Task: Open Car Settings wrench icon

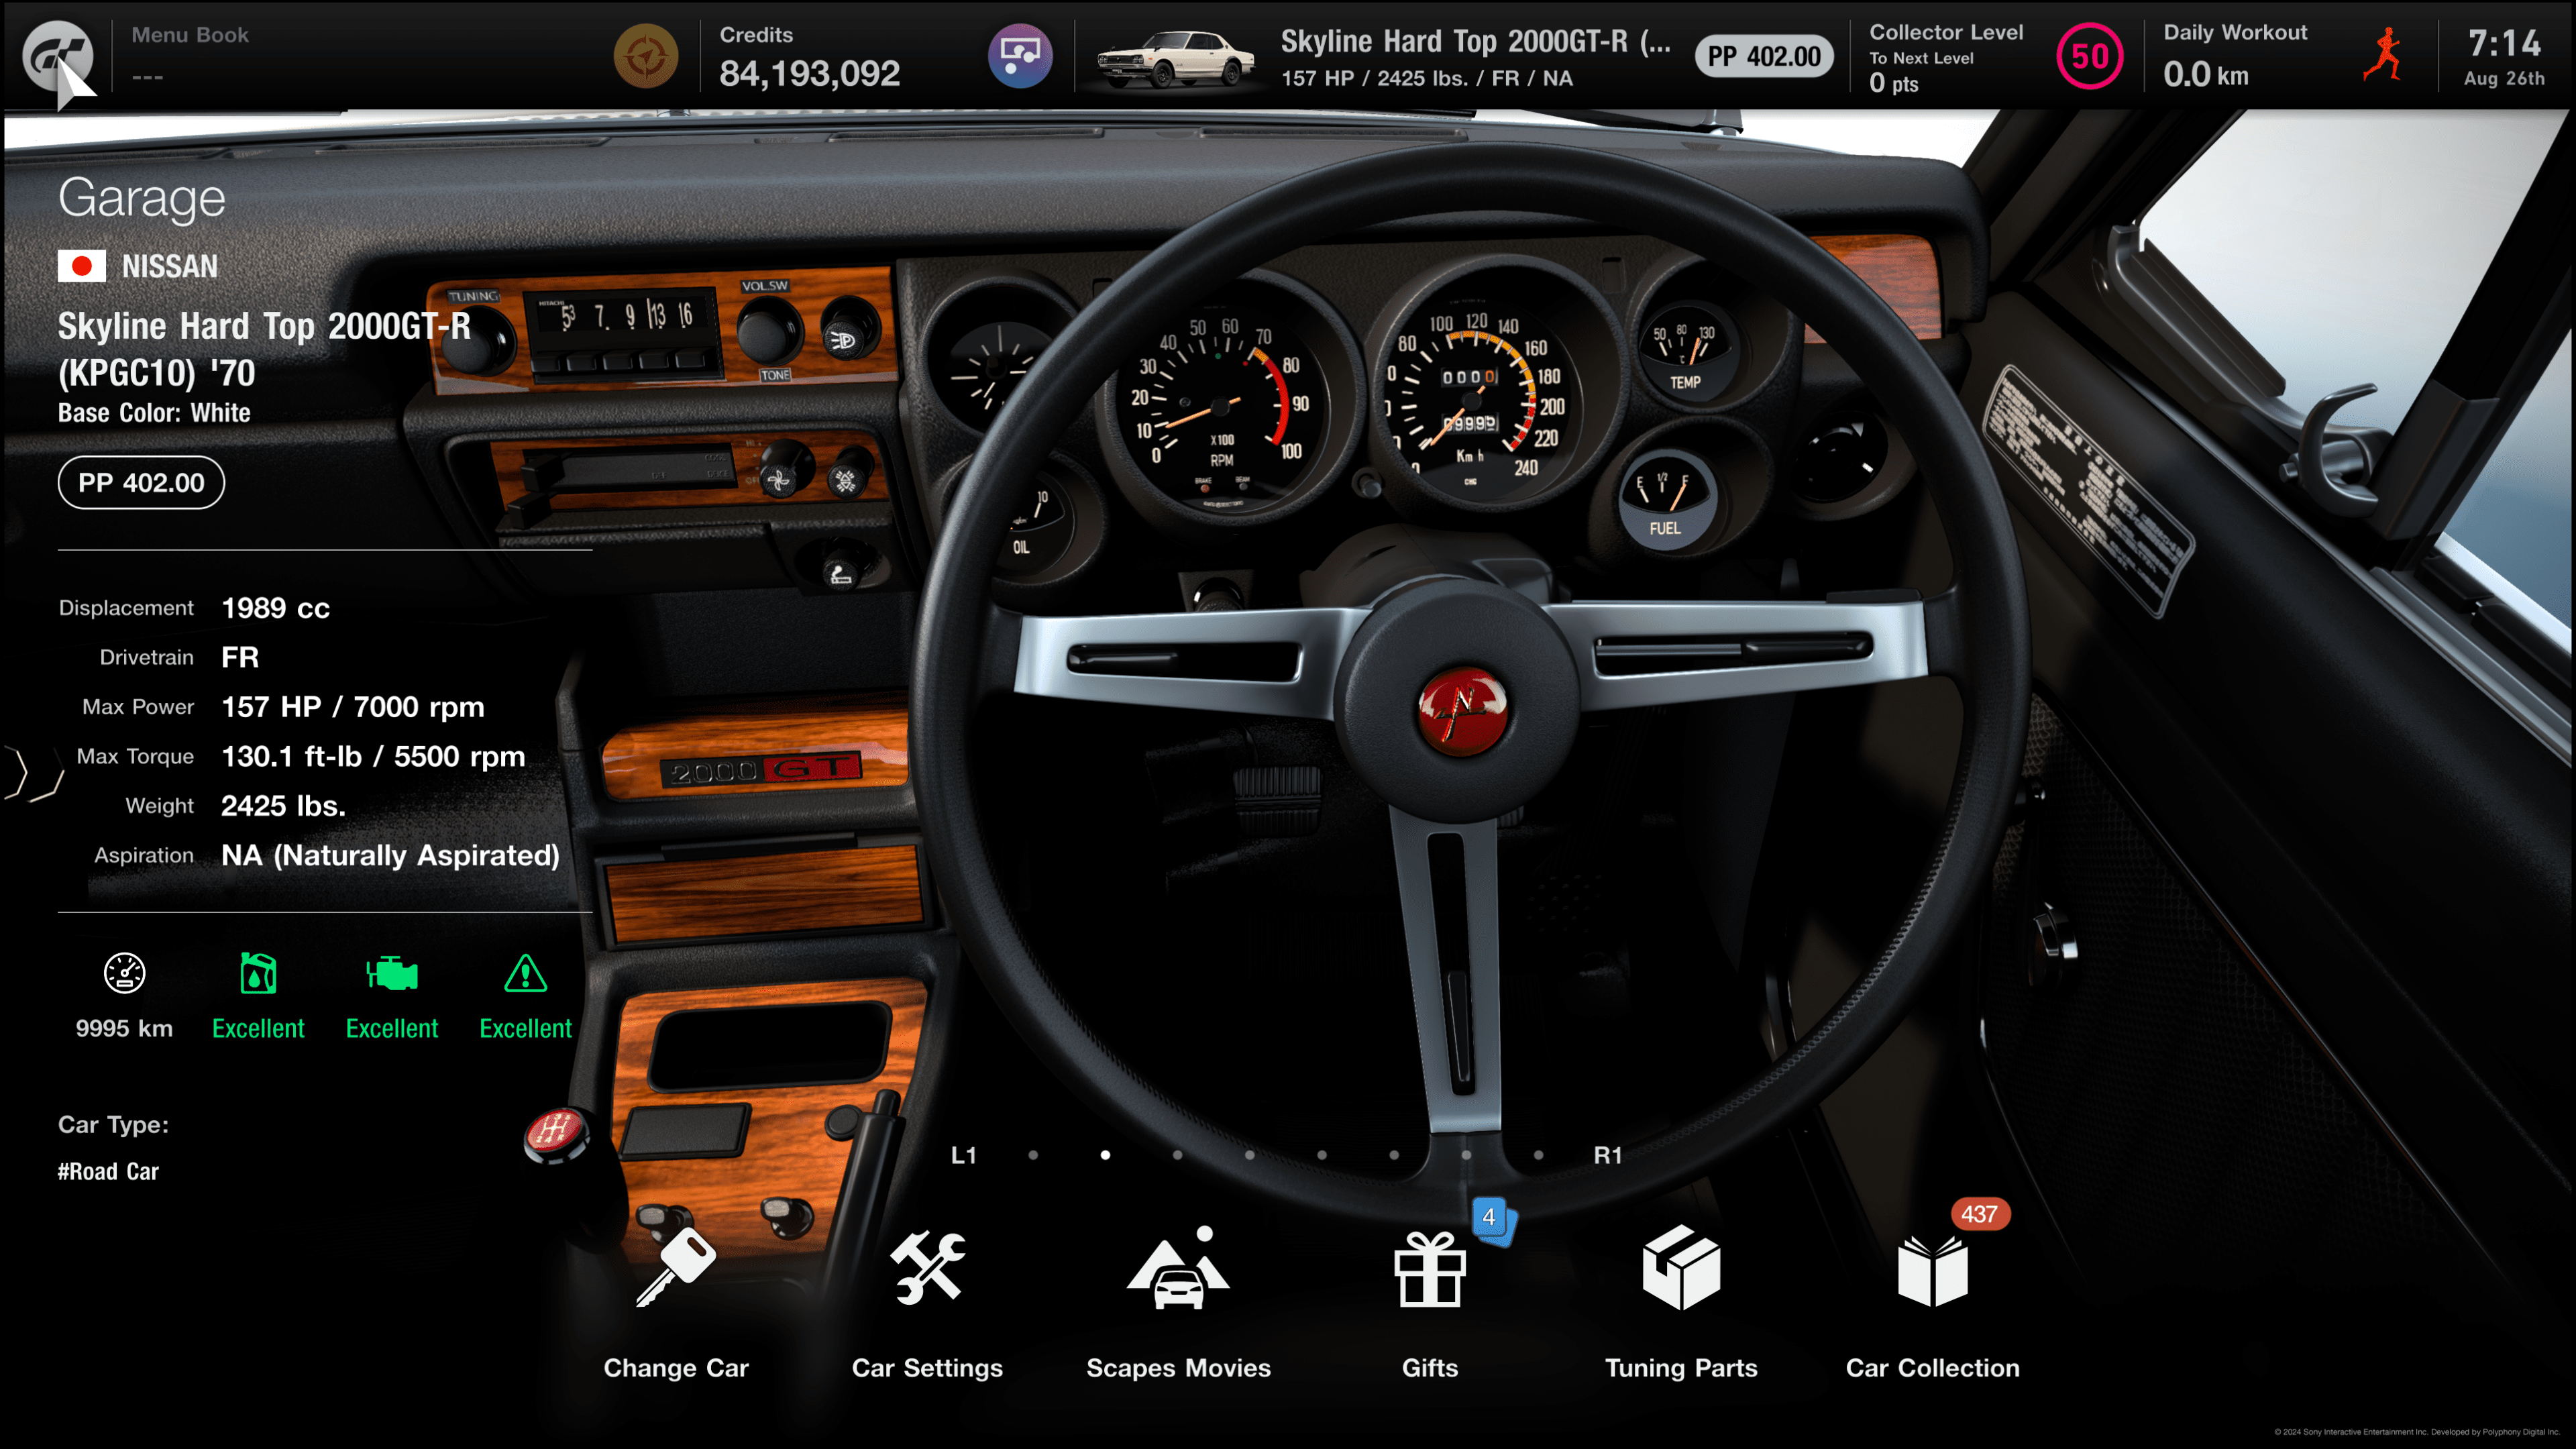Action: click(927, 1267)
